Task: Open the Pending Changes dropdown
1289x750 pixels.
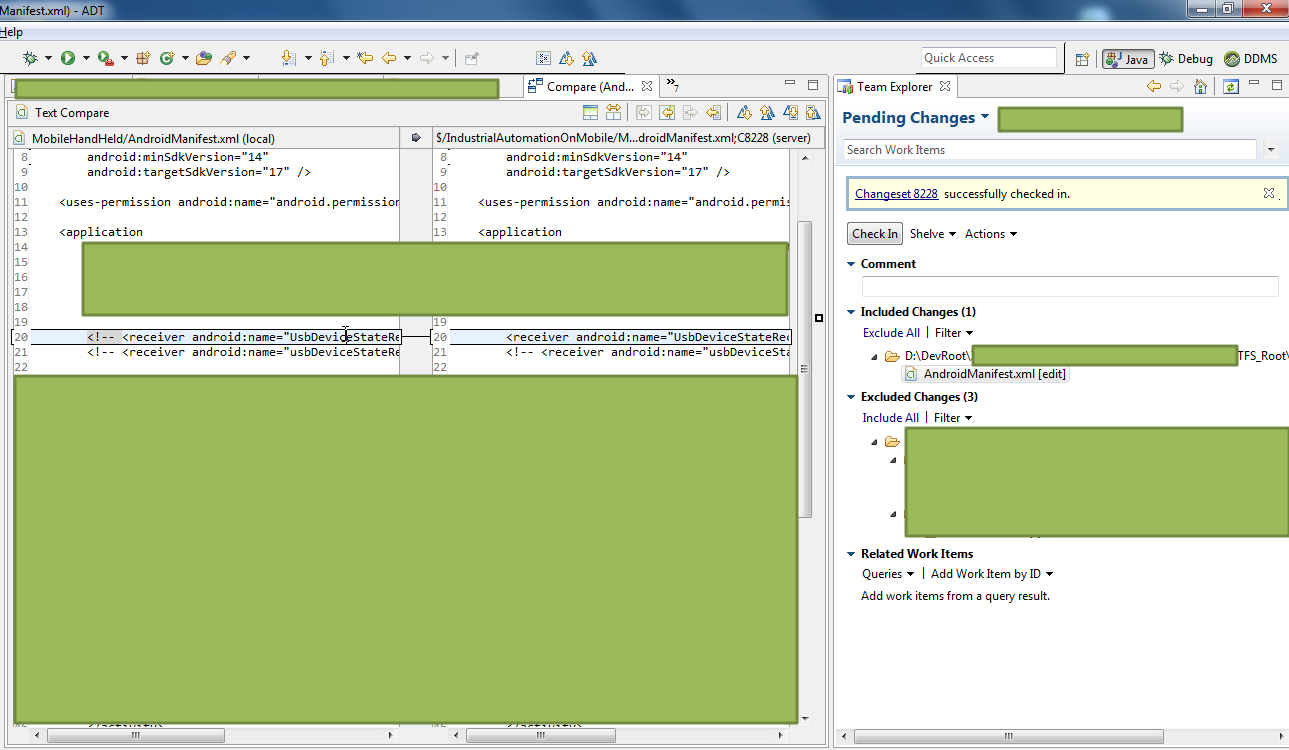Action: click(985, 117)
